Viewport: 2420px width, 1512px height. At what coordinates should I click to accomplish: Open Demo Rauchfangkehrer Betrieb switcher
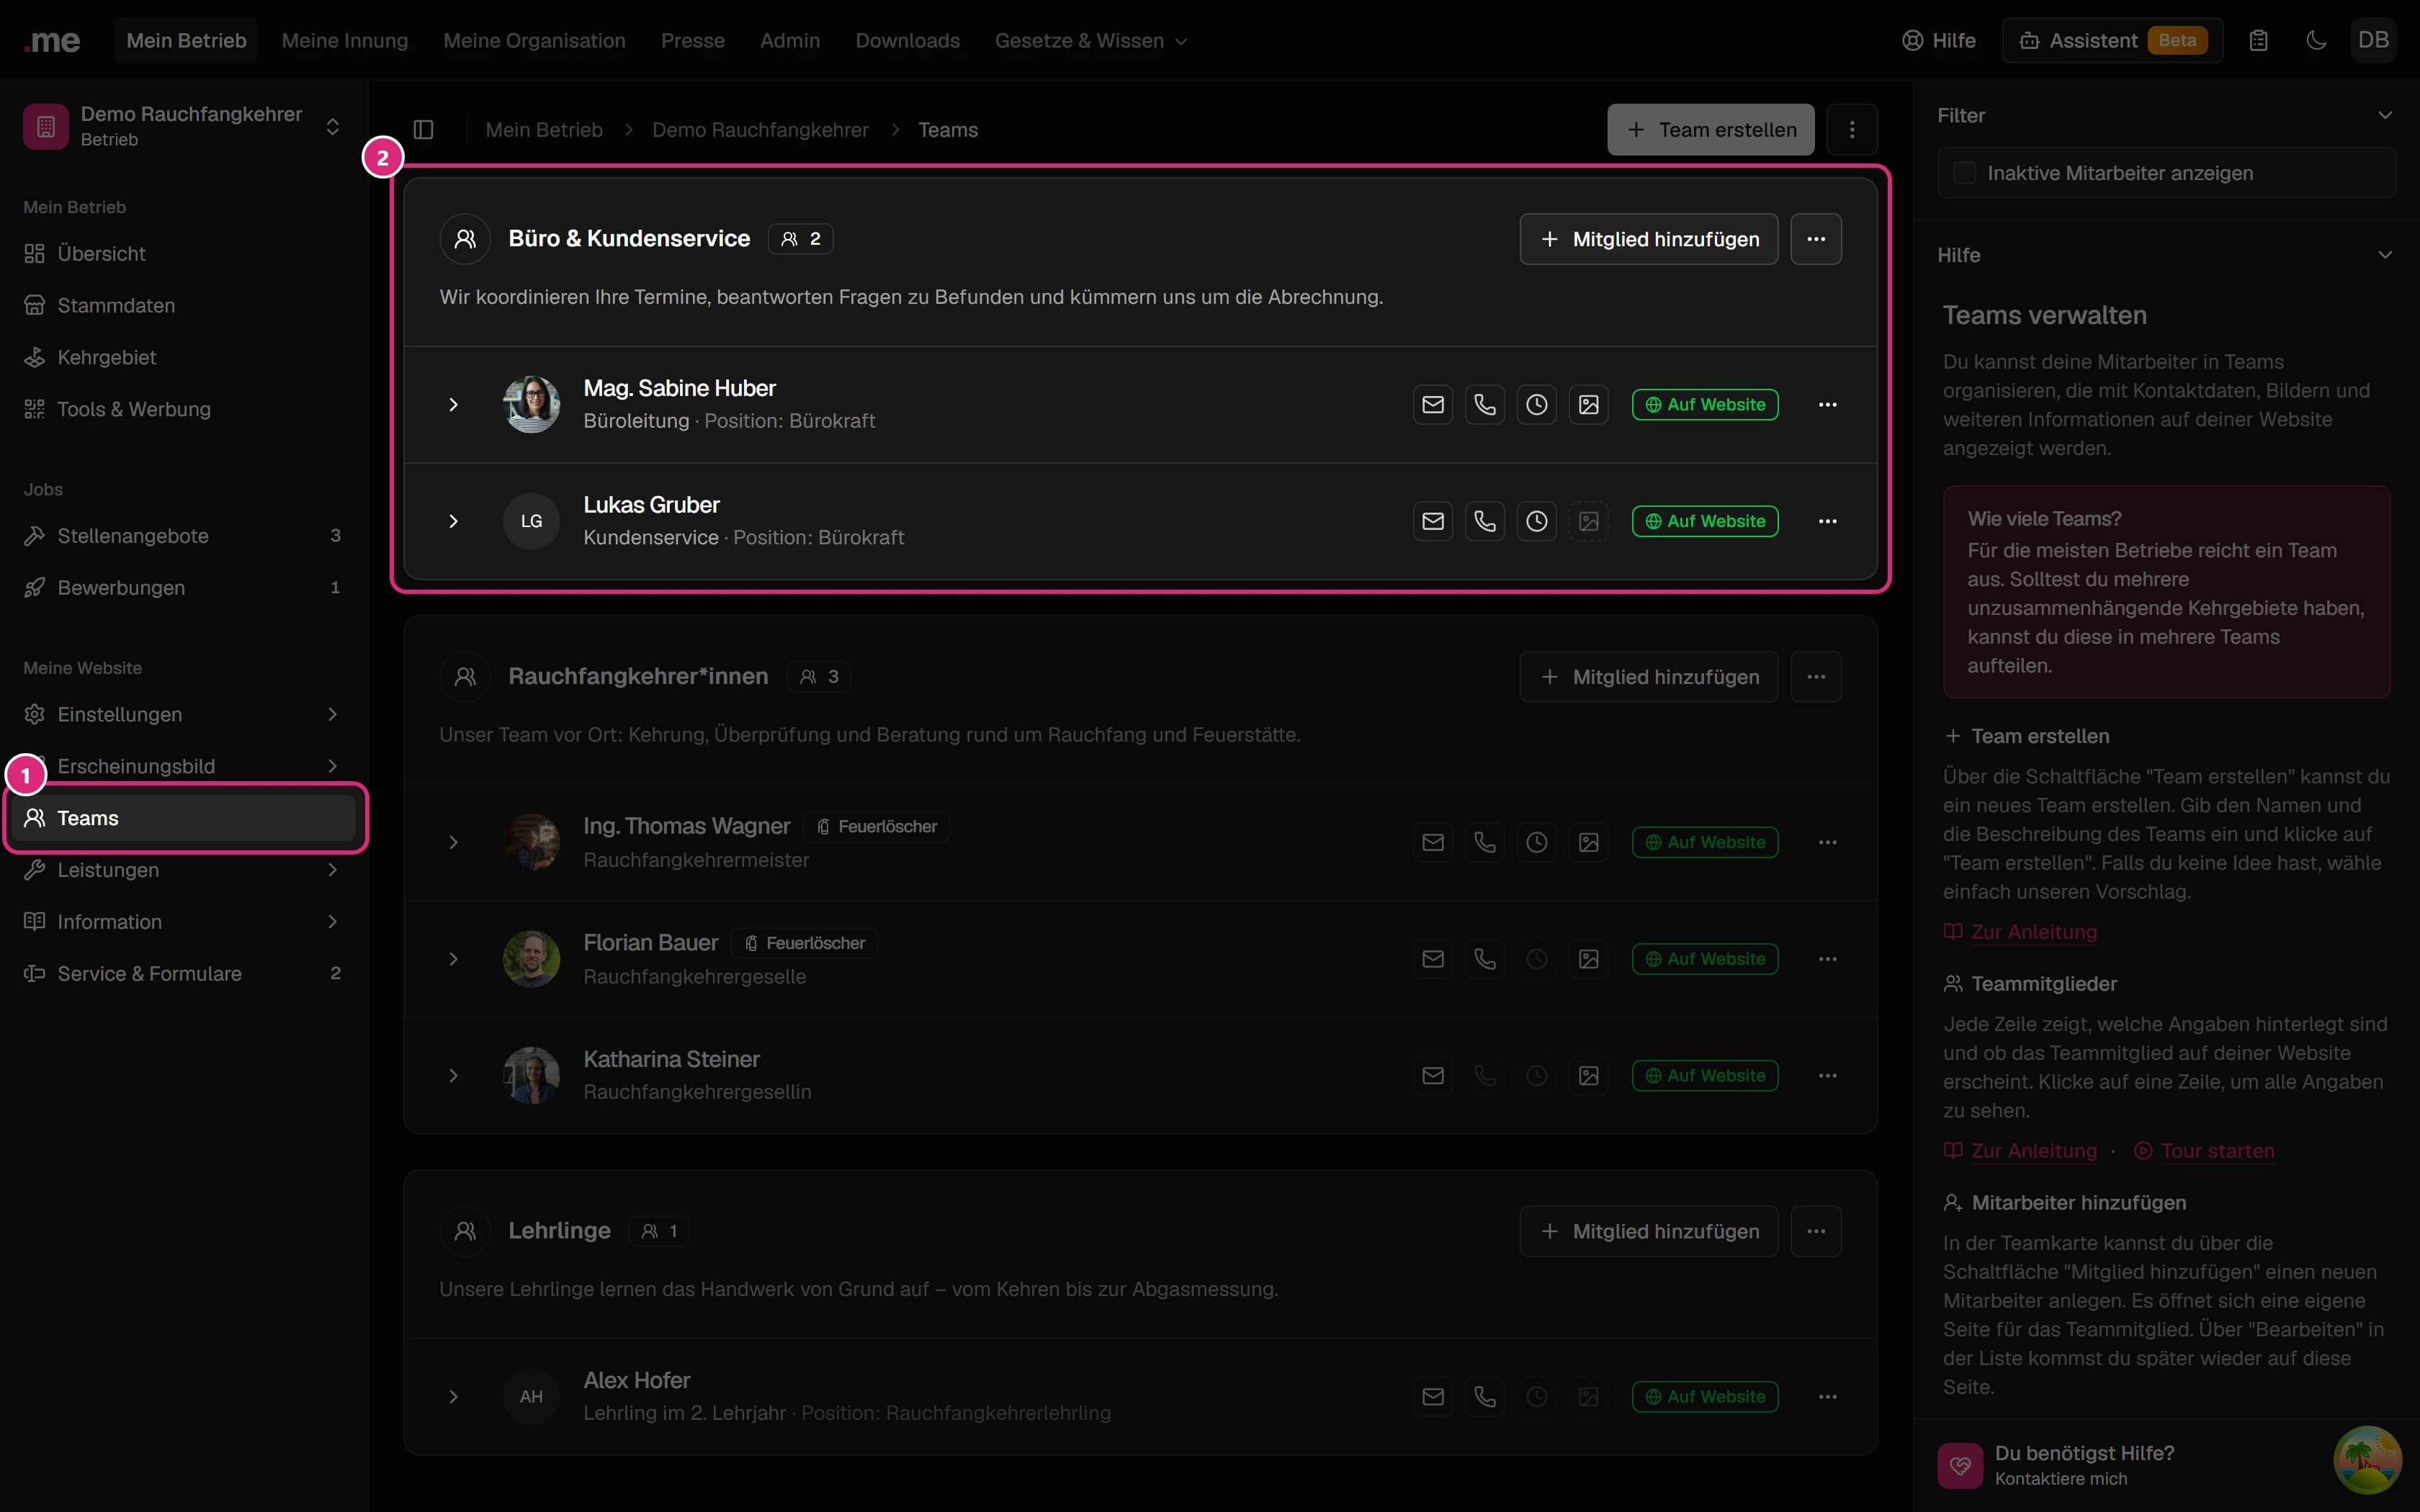(183, 127)
